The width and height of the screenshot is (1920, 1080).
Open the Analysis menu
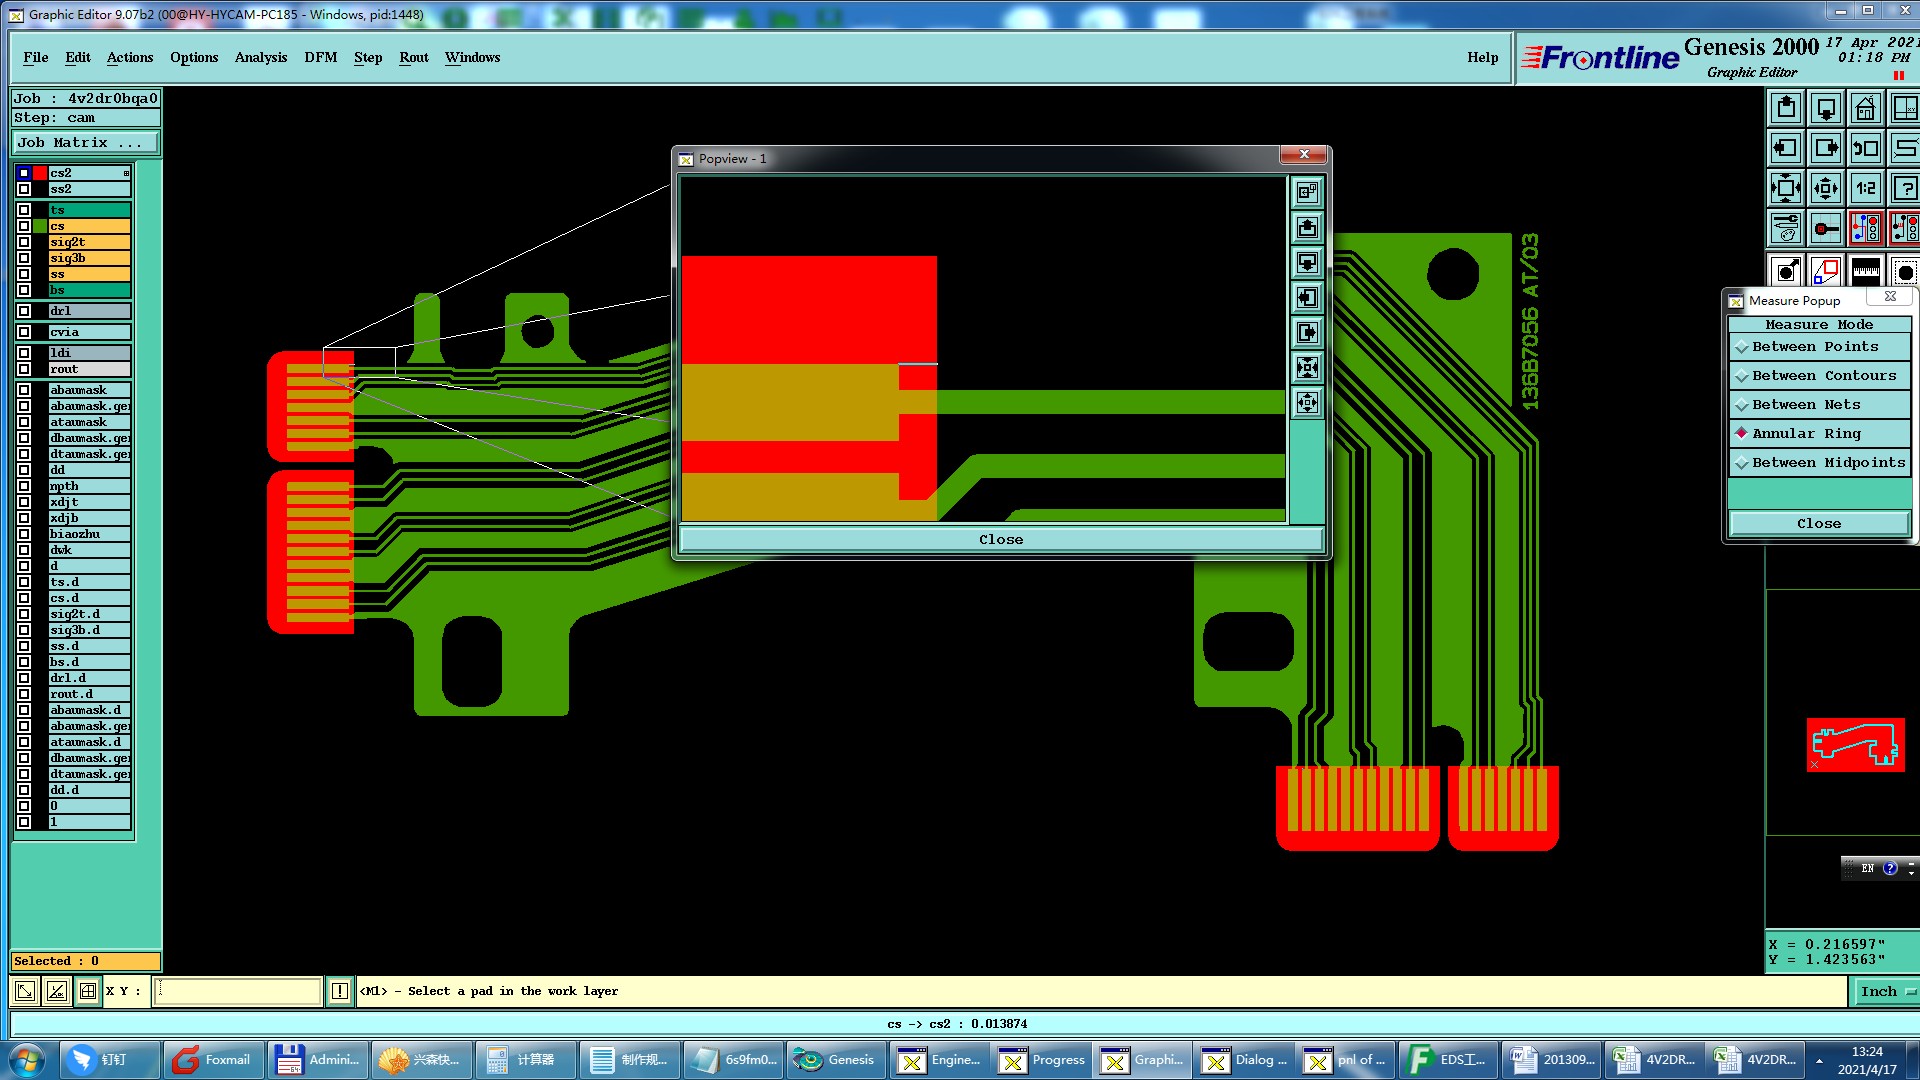260,57
